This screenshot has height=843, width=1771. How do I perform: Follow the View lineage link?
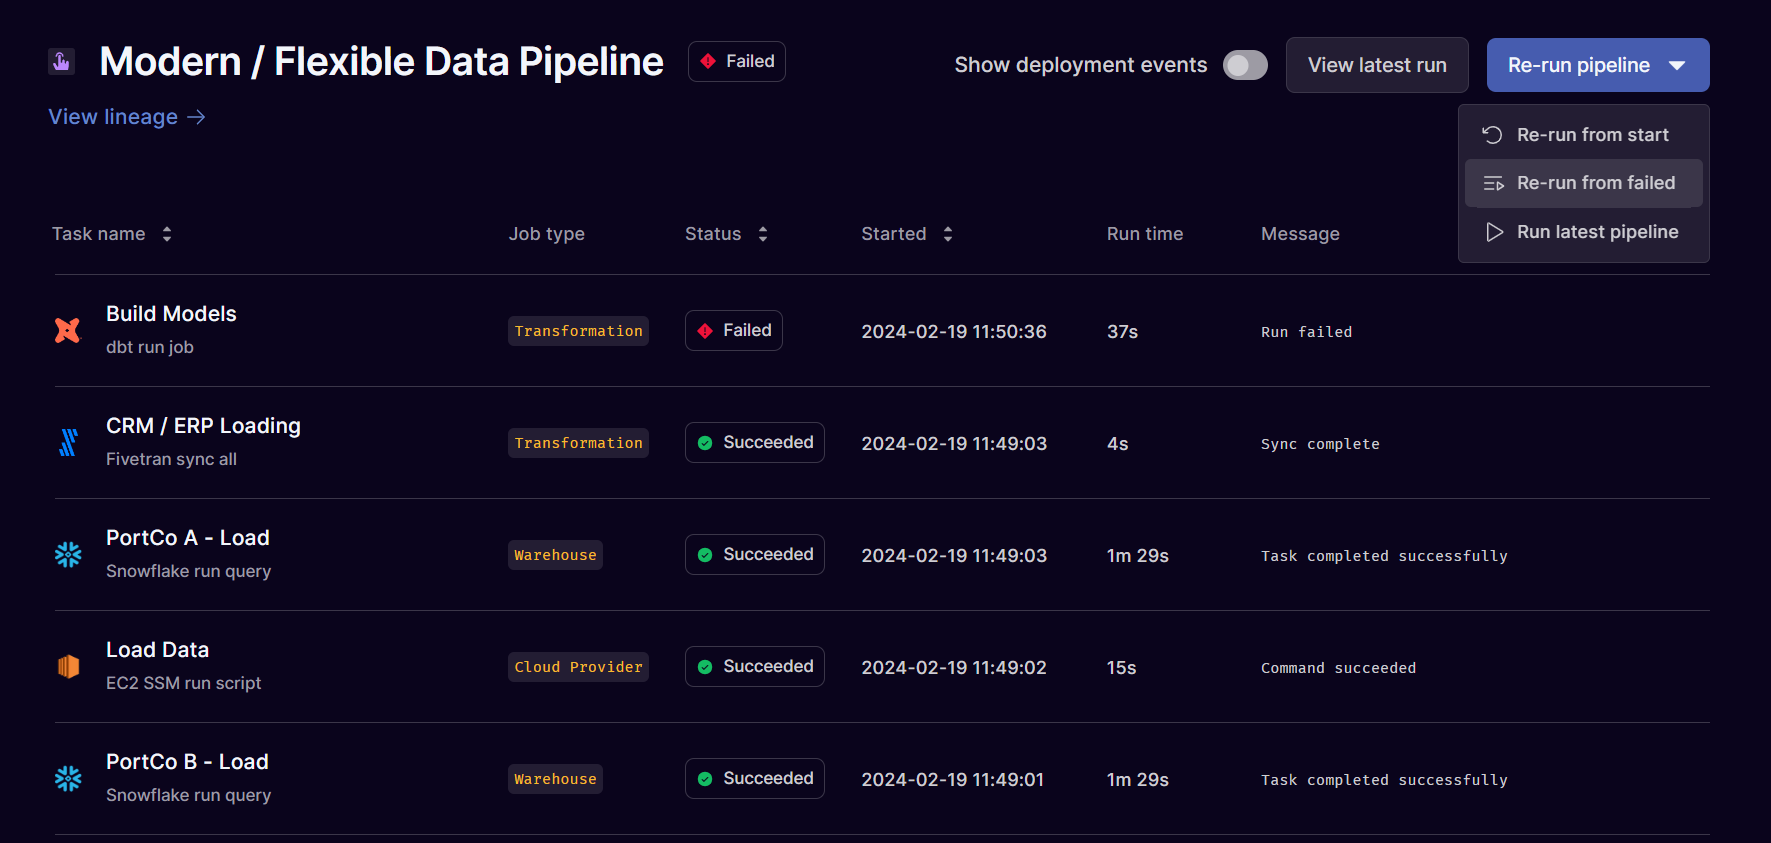pos(127,117)
